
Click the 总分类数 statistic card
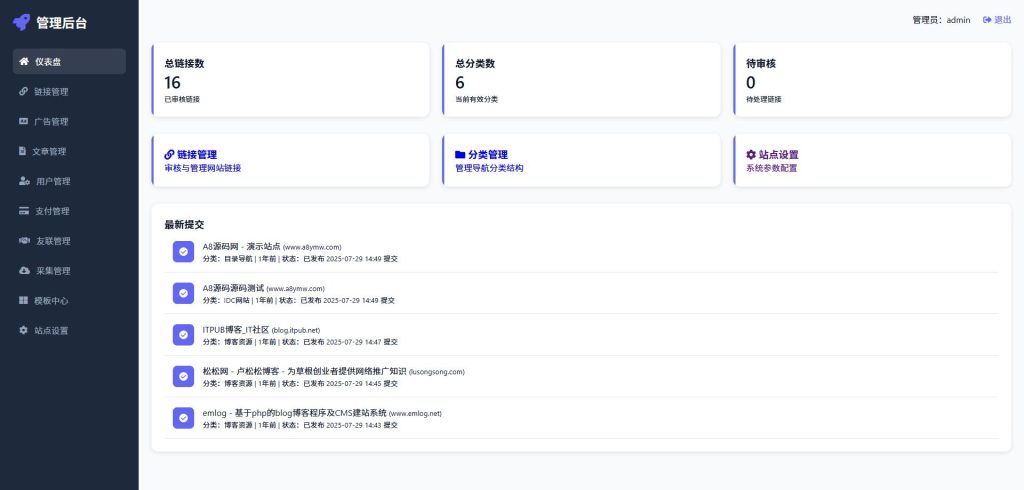pyautogui.click(x=581, y=80)
